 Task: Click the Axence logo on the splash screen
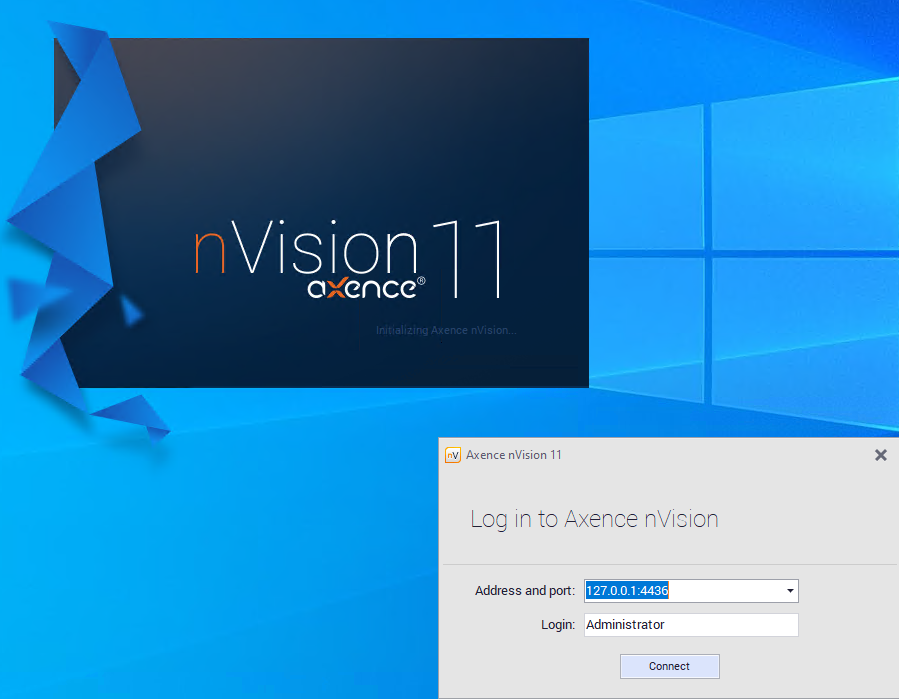pyautogui.click(x=361, y=289)
